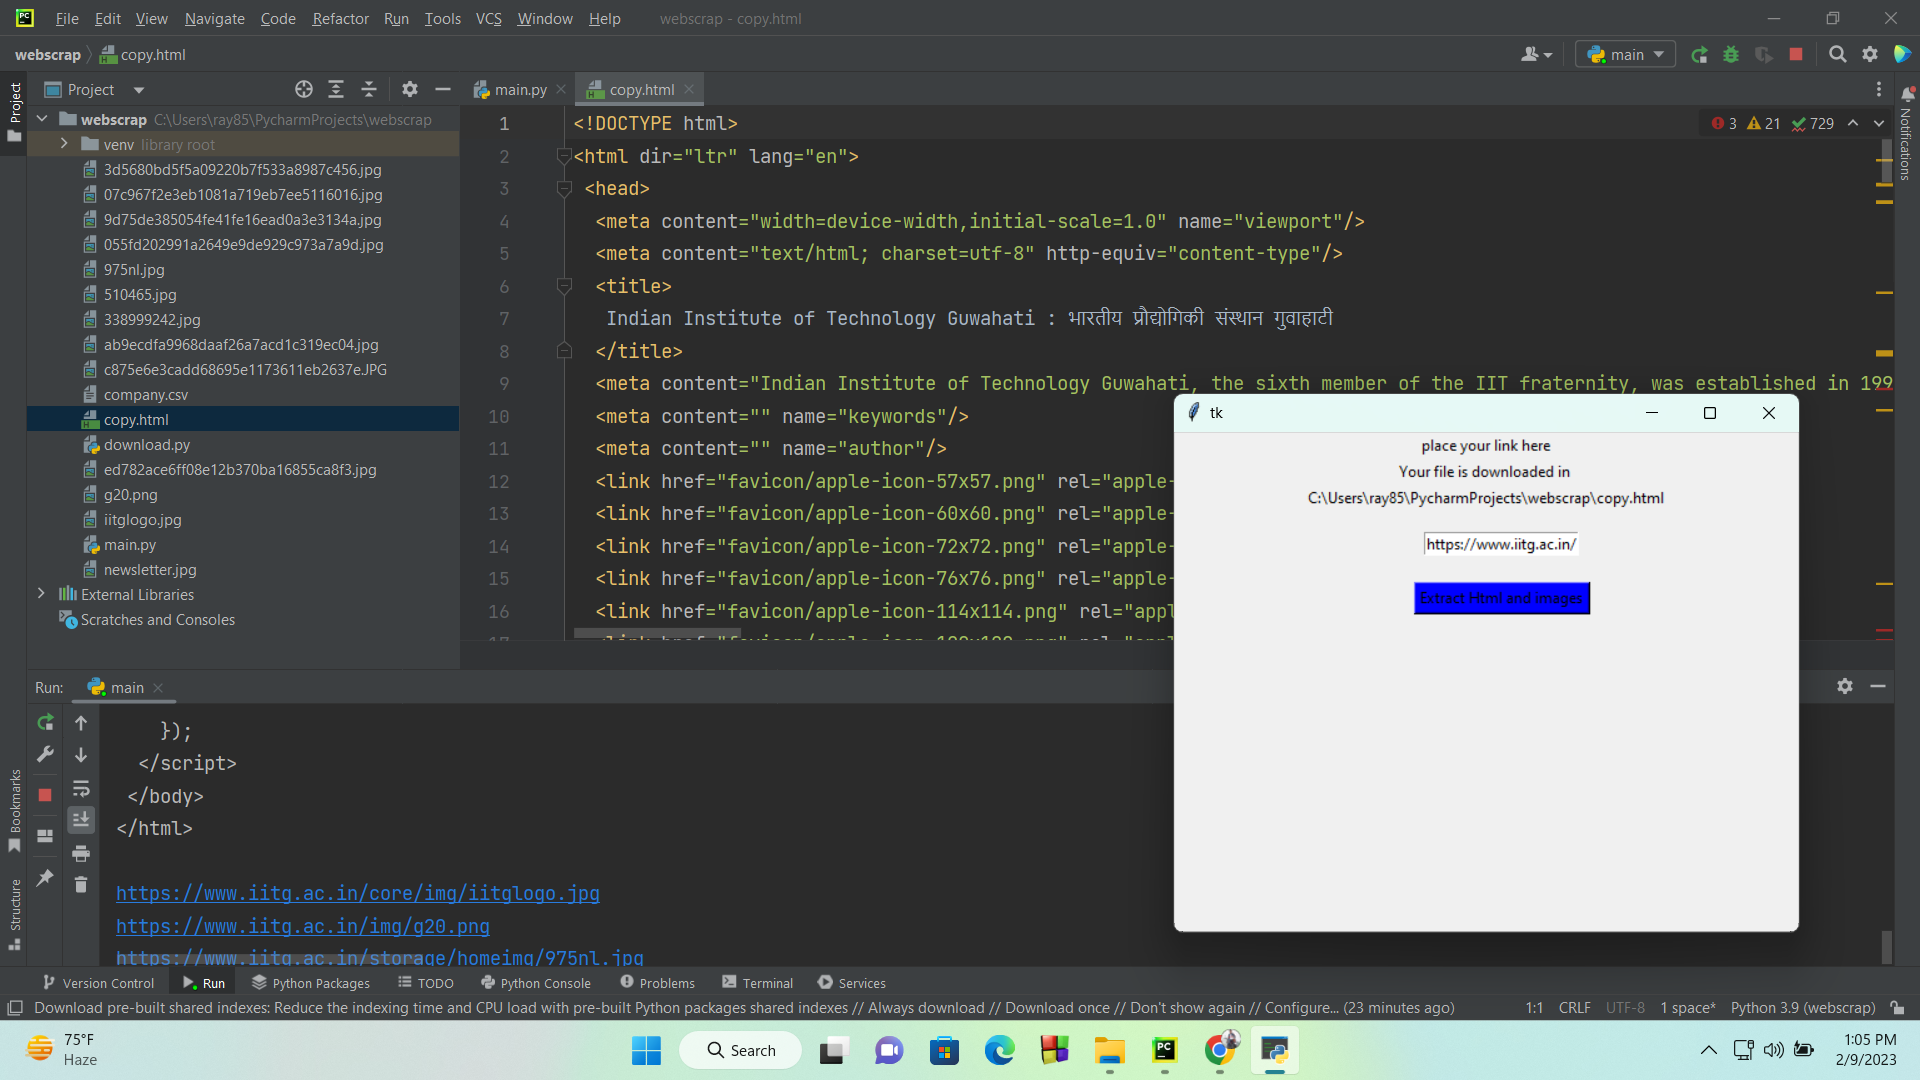Expand External Libraries node
Screen dimensions: 1920x1080
click(x=41, y=594)
